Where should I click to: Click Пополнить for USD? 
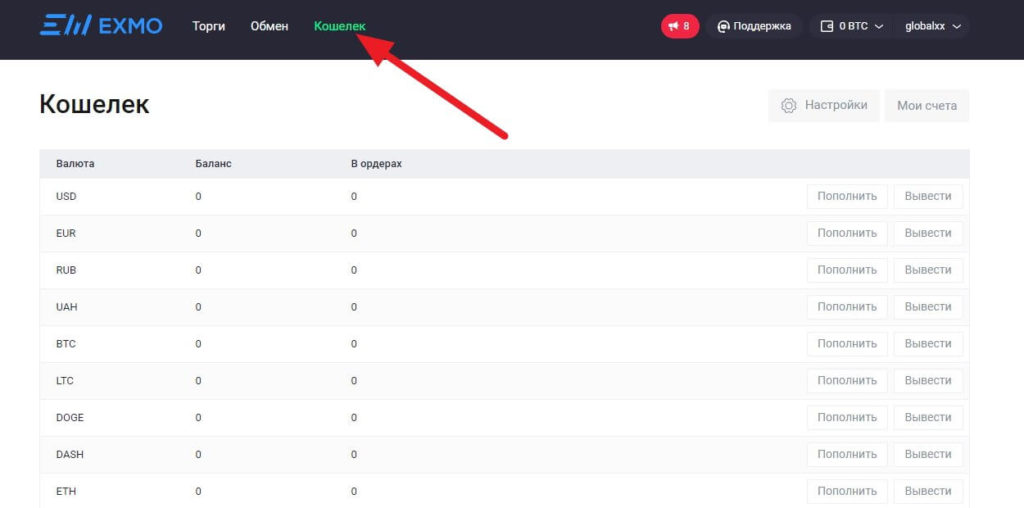click(x=846, y=196)
